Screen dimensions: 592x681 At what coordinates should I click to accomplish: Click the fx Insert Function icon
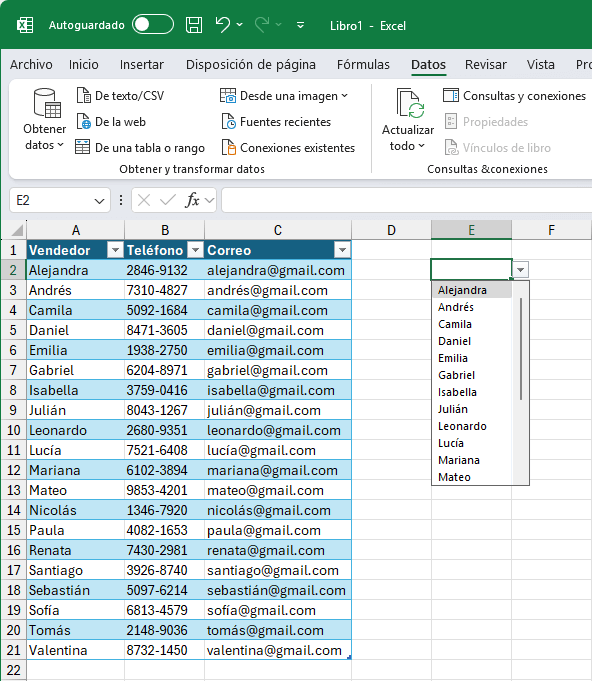(x=192, y=200)
